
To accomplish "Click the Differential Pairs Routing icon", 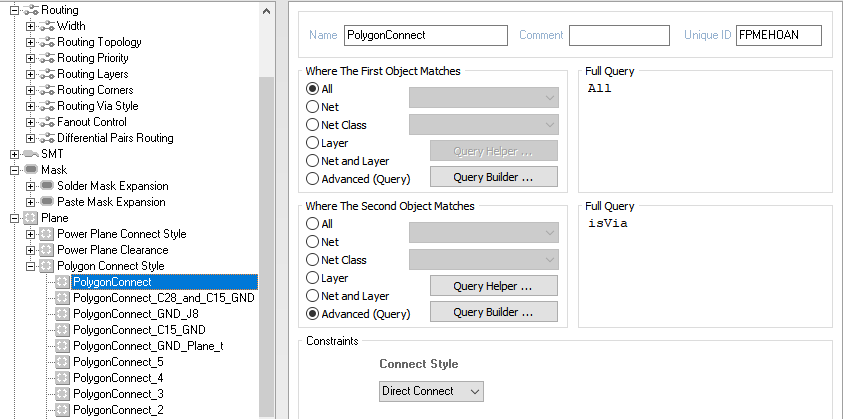I will [x=46, y=138].
